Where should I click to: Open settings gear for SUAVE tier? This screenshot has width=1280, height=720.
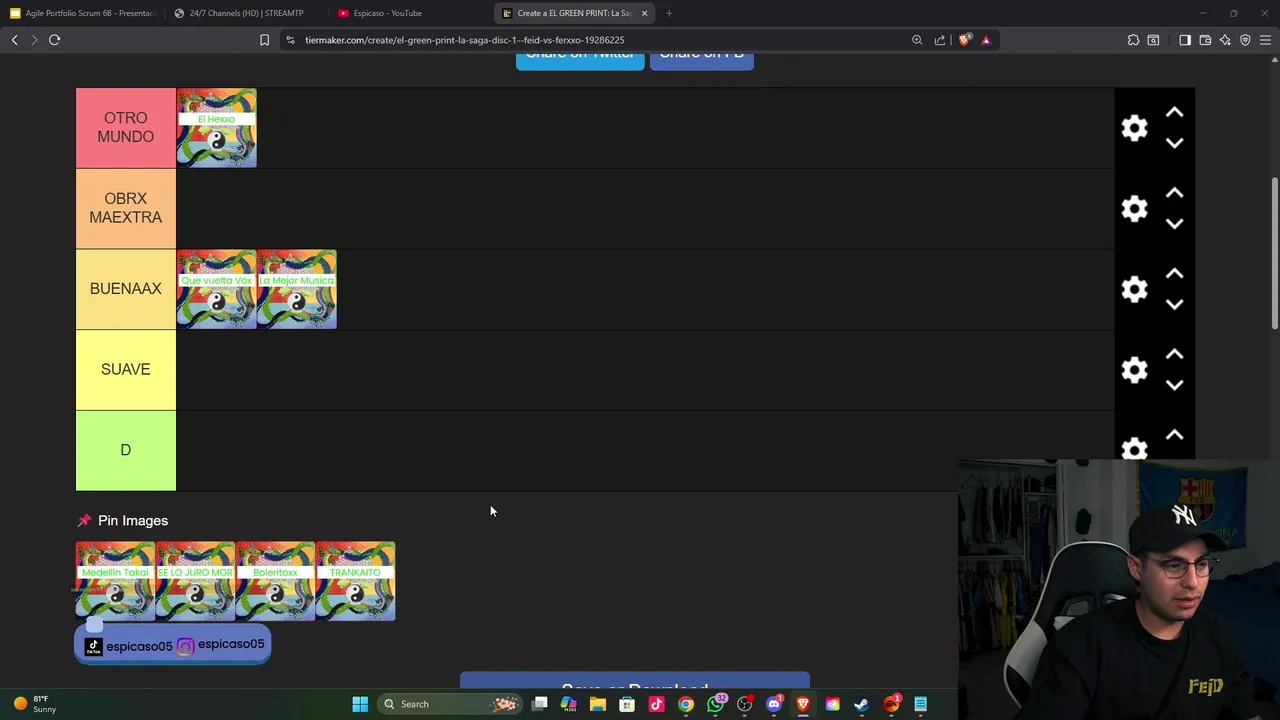click(1134, 370)
